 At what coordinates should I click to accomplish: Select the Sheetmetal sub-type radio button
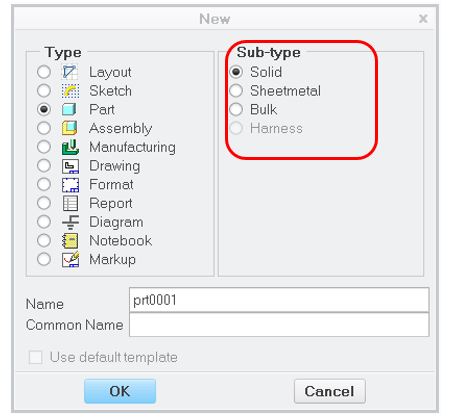[x=236, y=91]
